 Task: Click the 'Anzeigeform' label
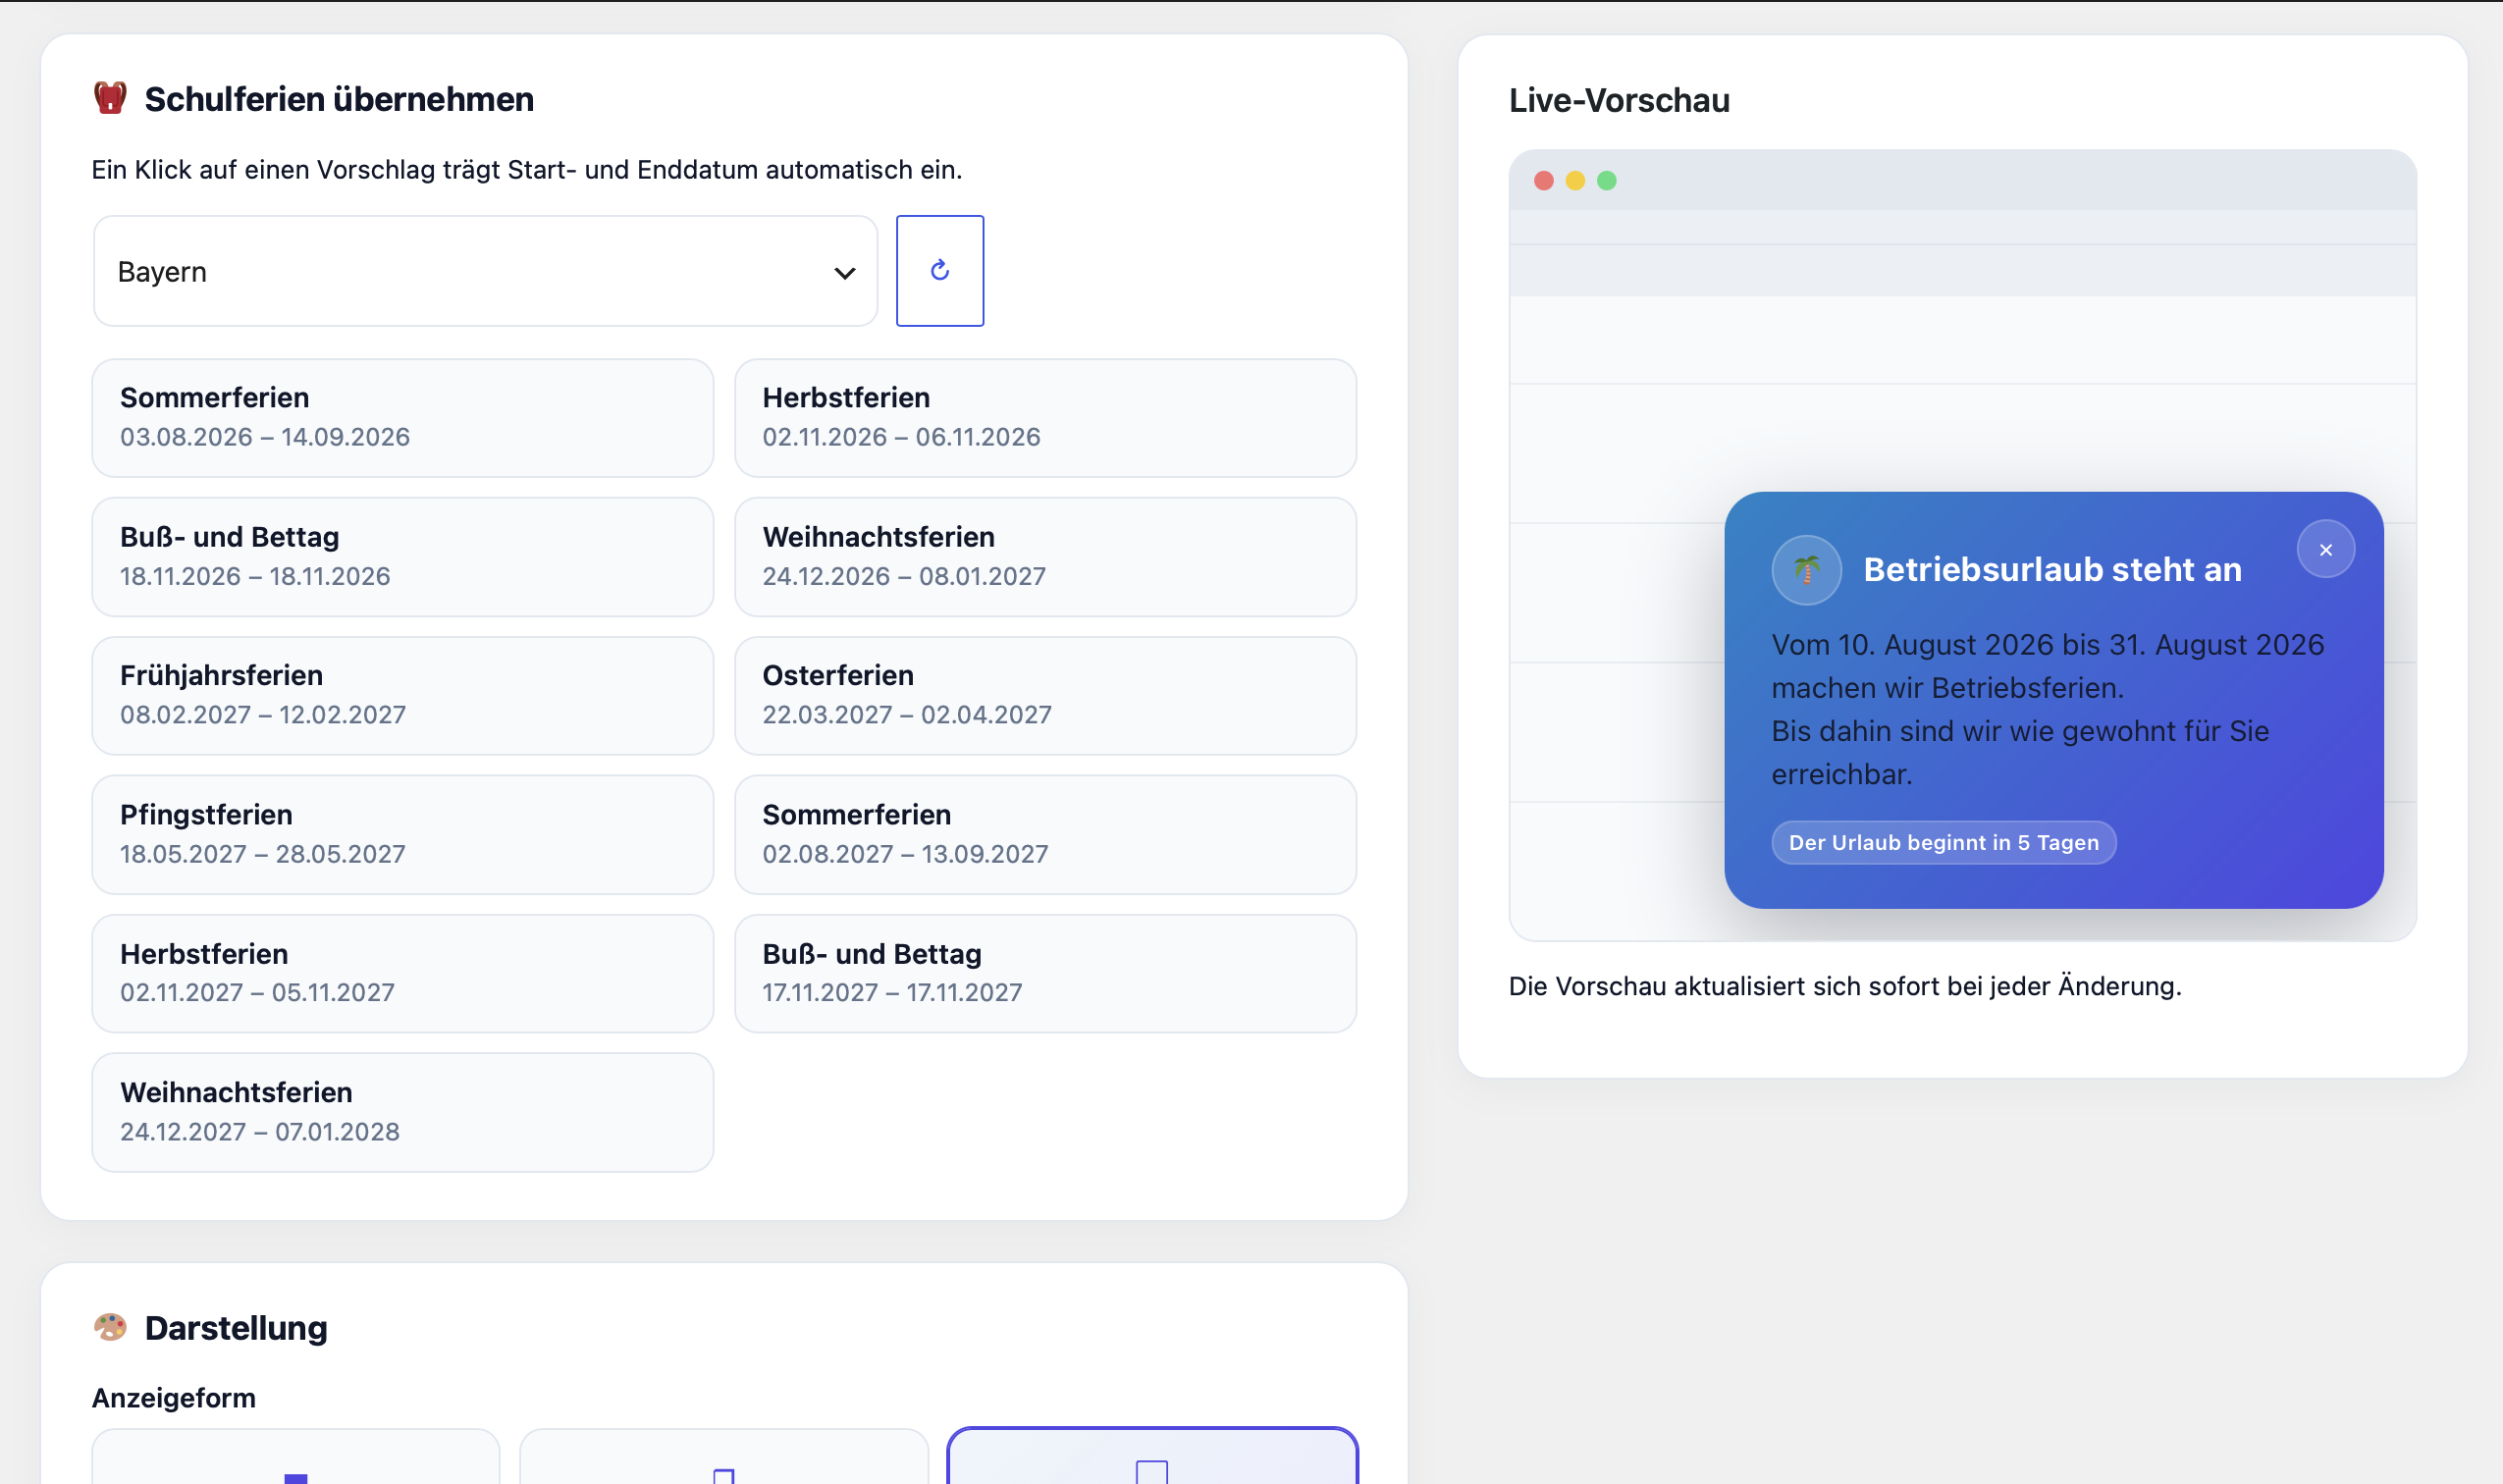(x=174, y=1397)
